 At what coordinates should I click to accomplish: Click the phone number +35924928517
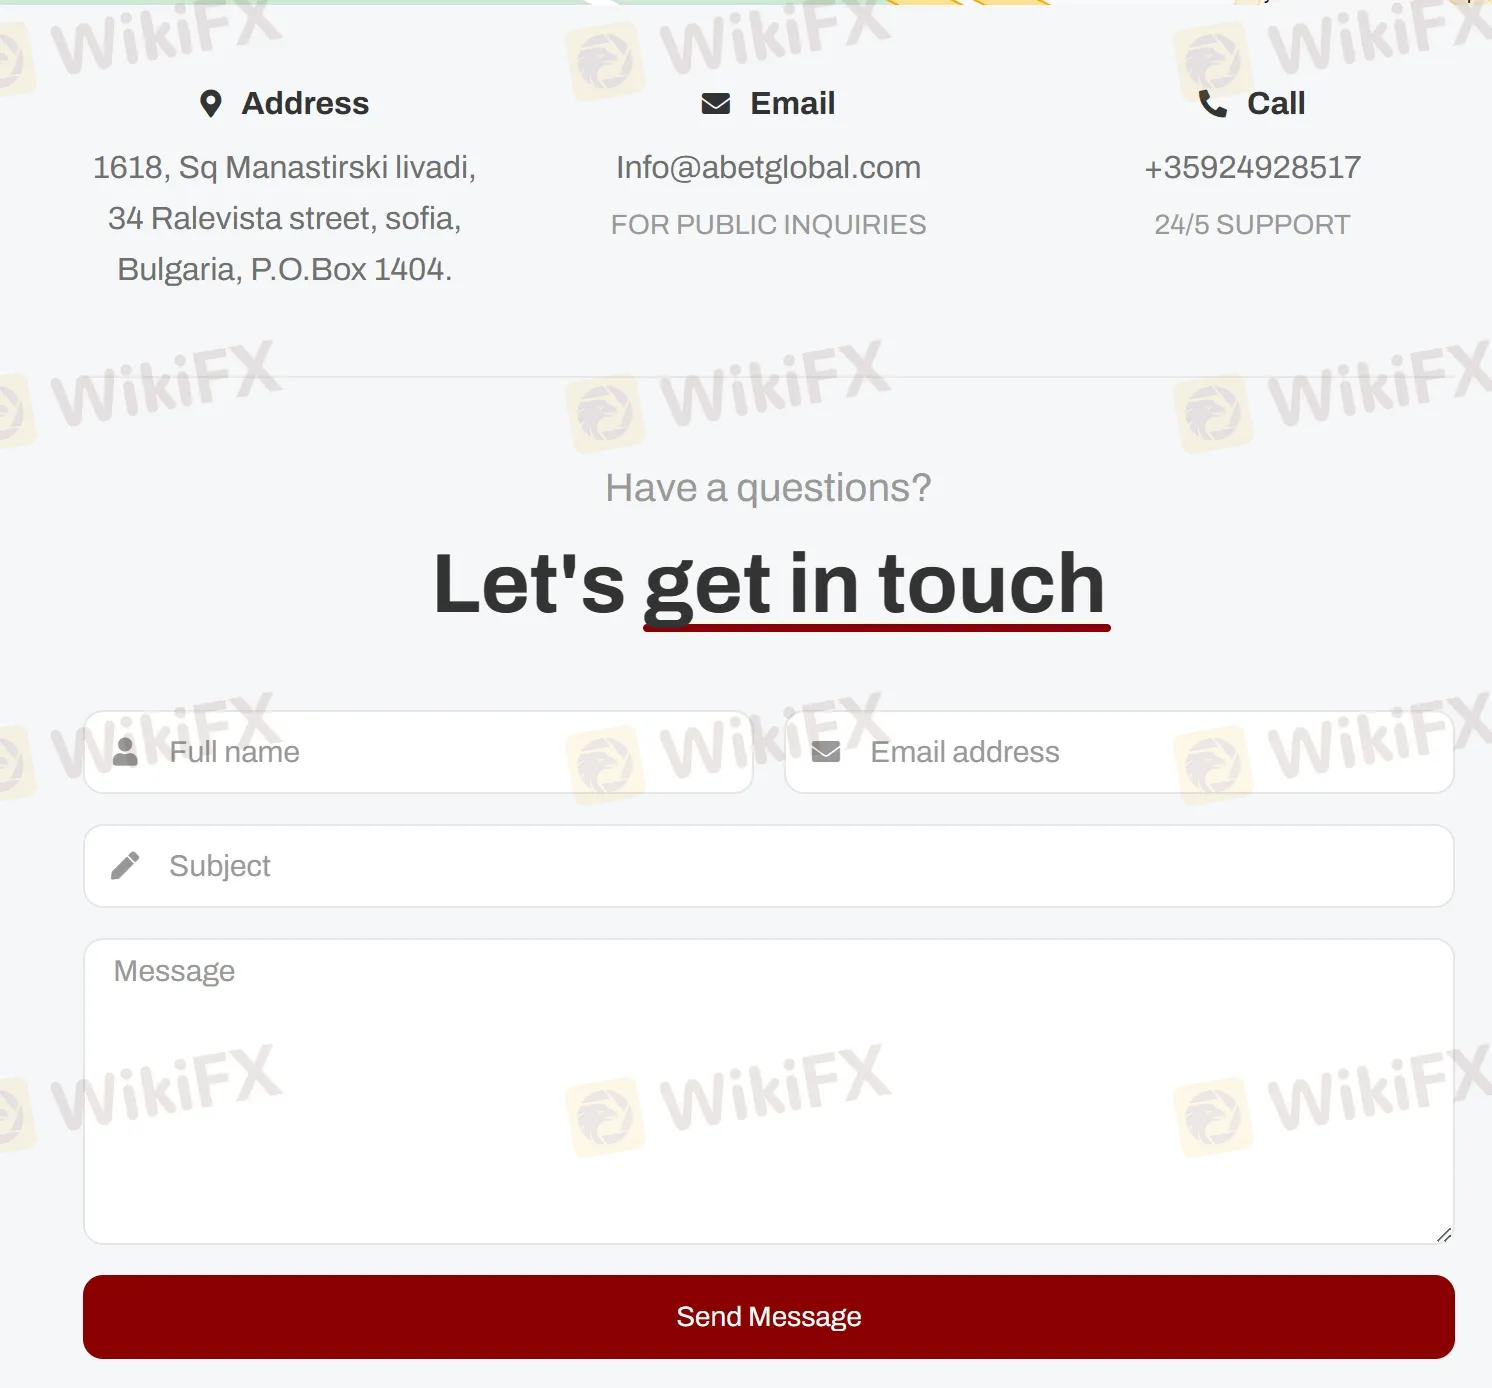pos(1252,167)
